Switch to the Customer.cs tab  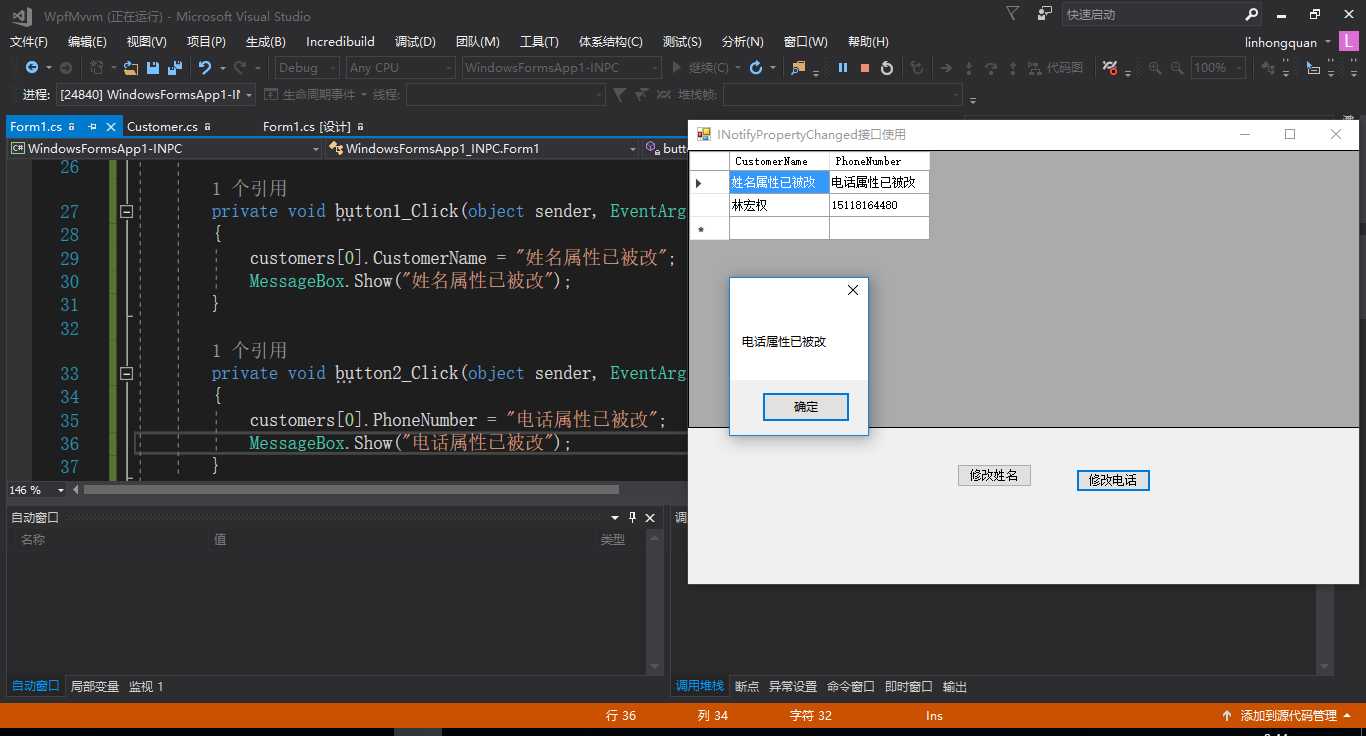162,127
